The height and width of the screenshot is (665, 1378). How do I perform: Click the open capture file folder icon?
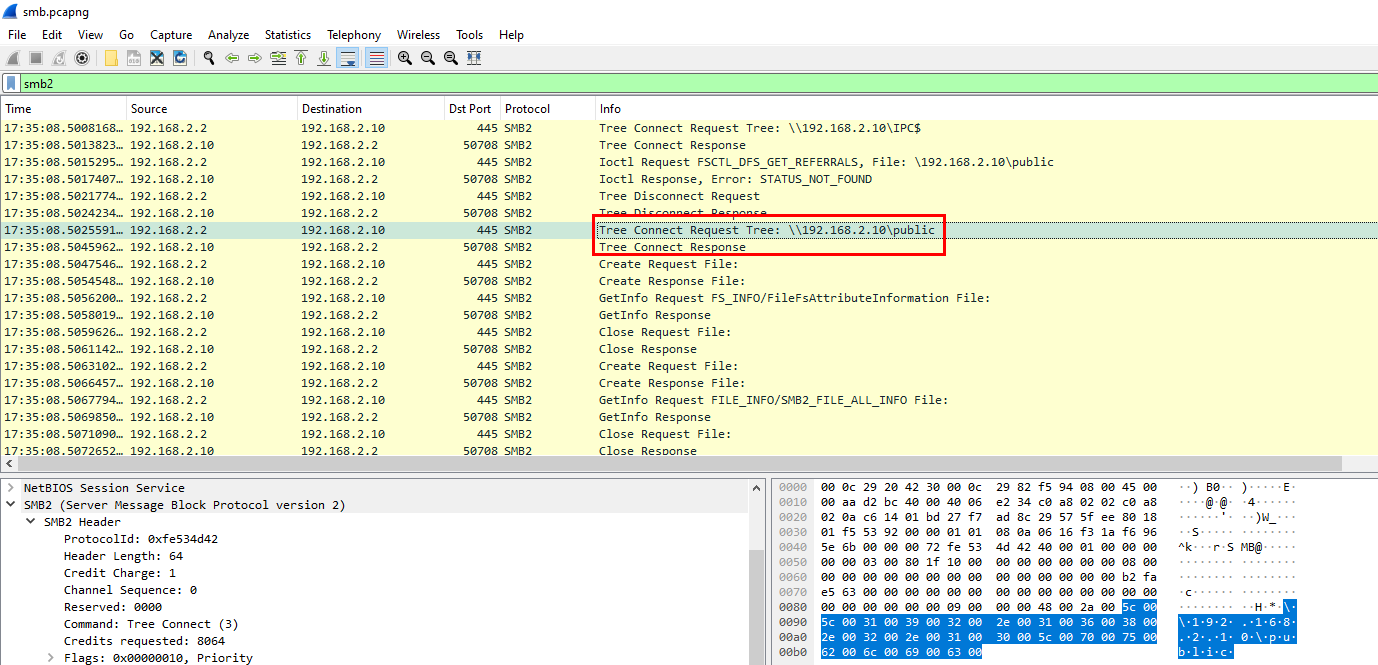[111, 58]
